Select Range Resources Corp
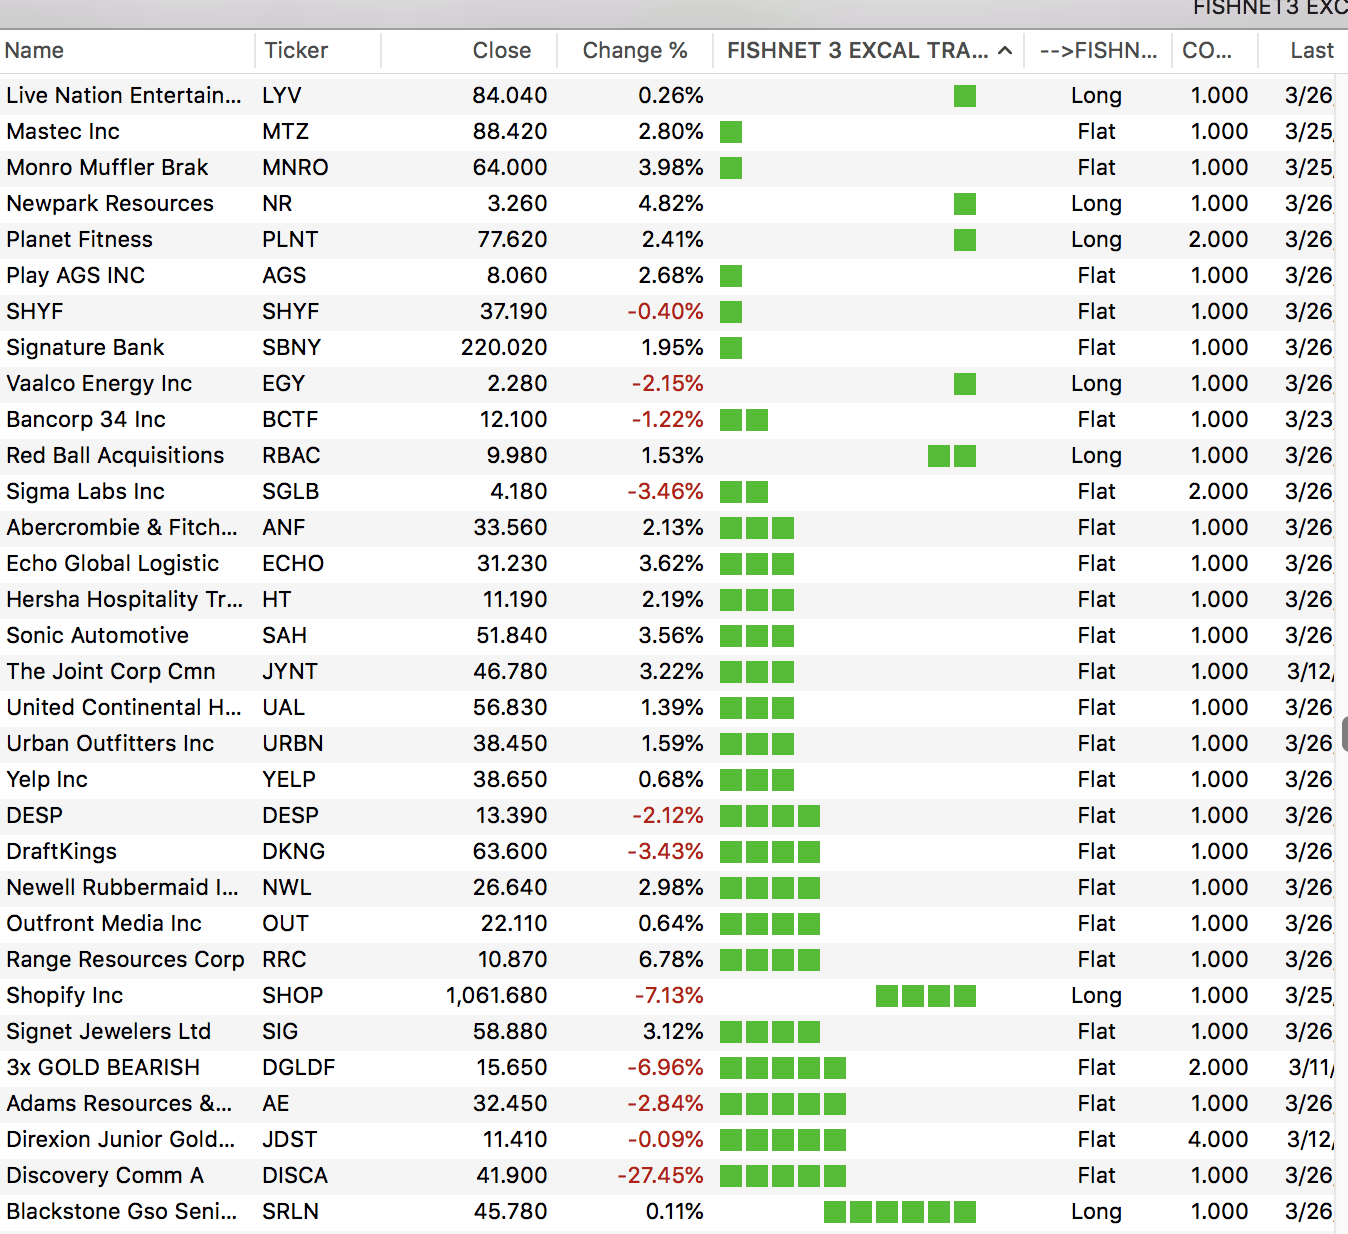 (125, 960)
